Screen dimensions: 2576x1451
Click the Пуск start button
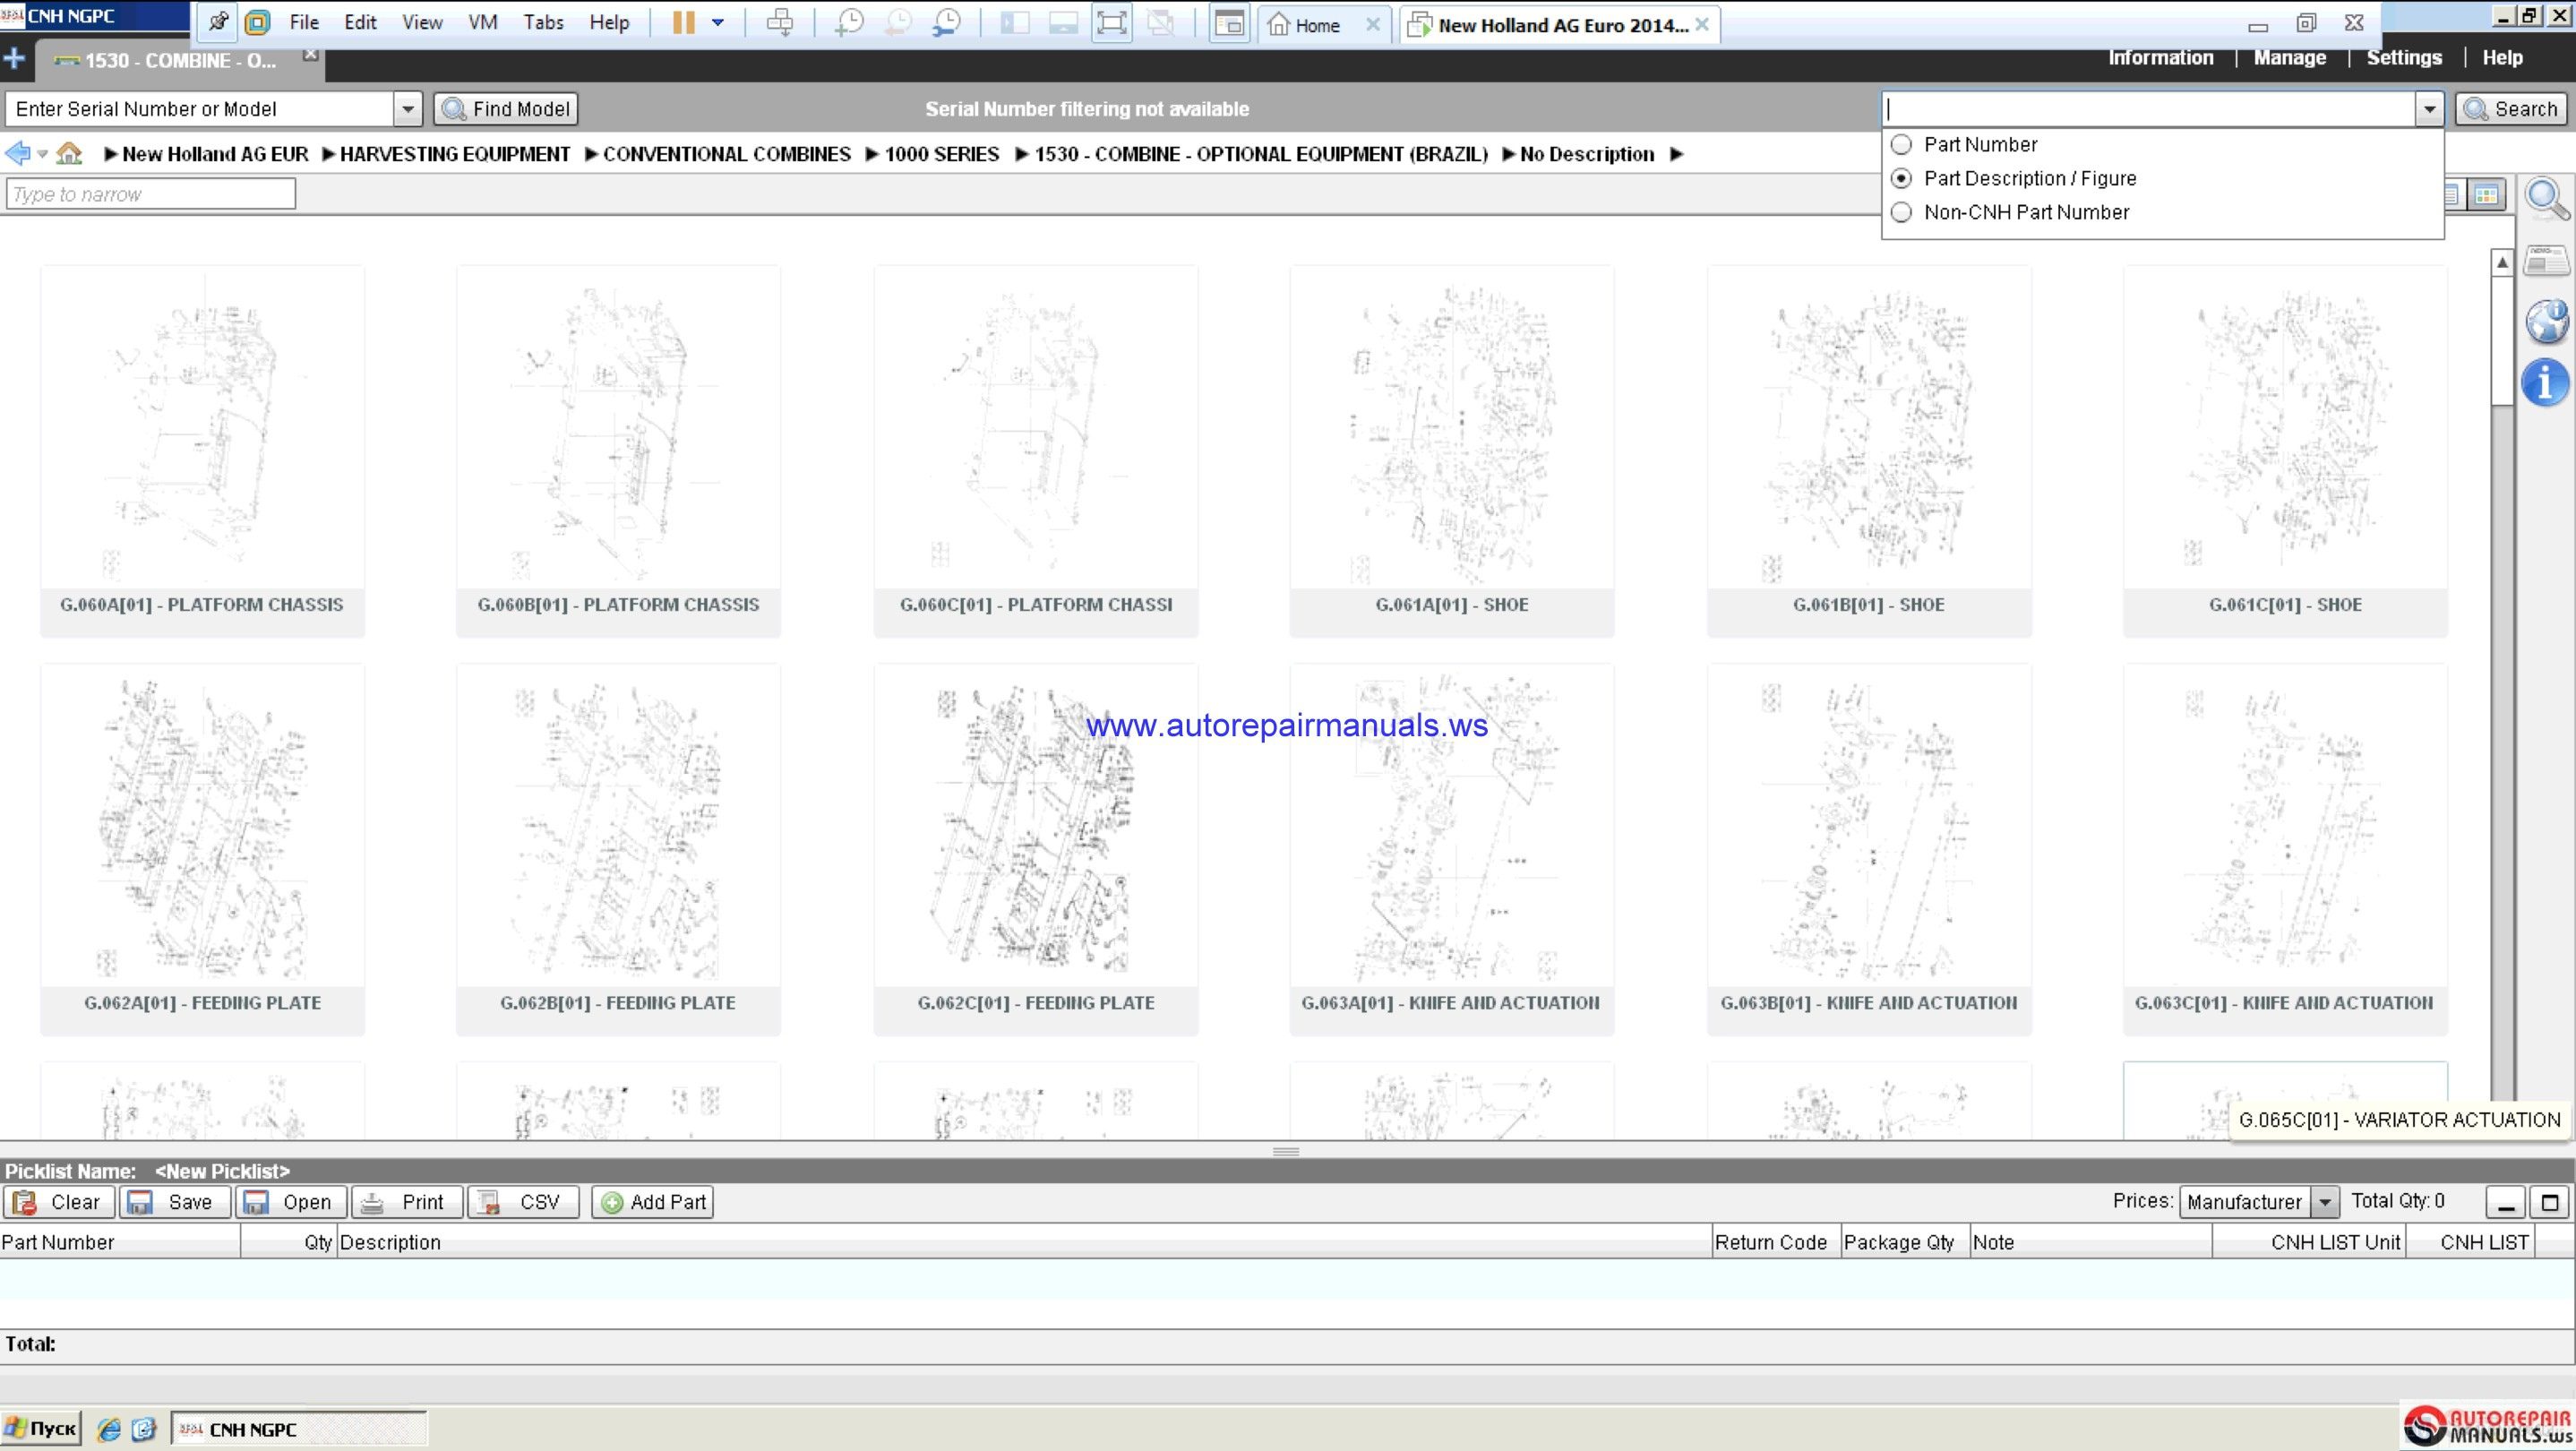41,1428
